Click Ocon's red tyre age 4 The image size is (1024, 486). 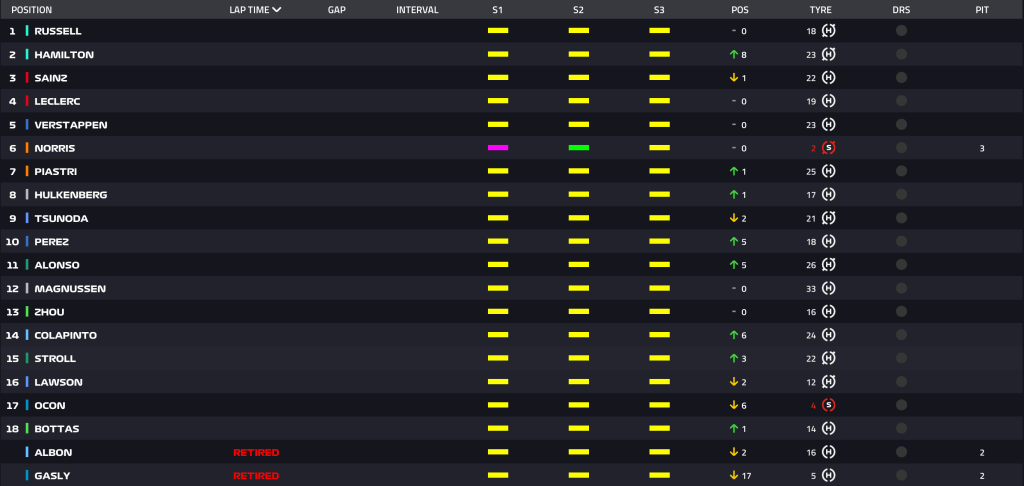(814, 406)
